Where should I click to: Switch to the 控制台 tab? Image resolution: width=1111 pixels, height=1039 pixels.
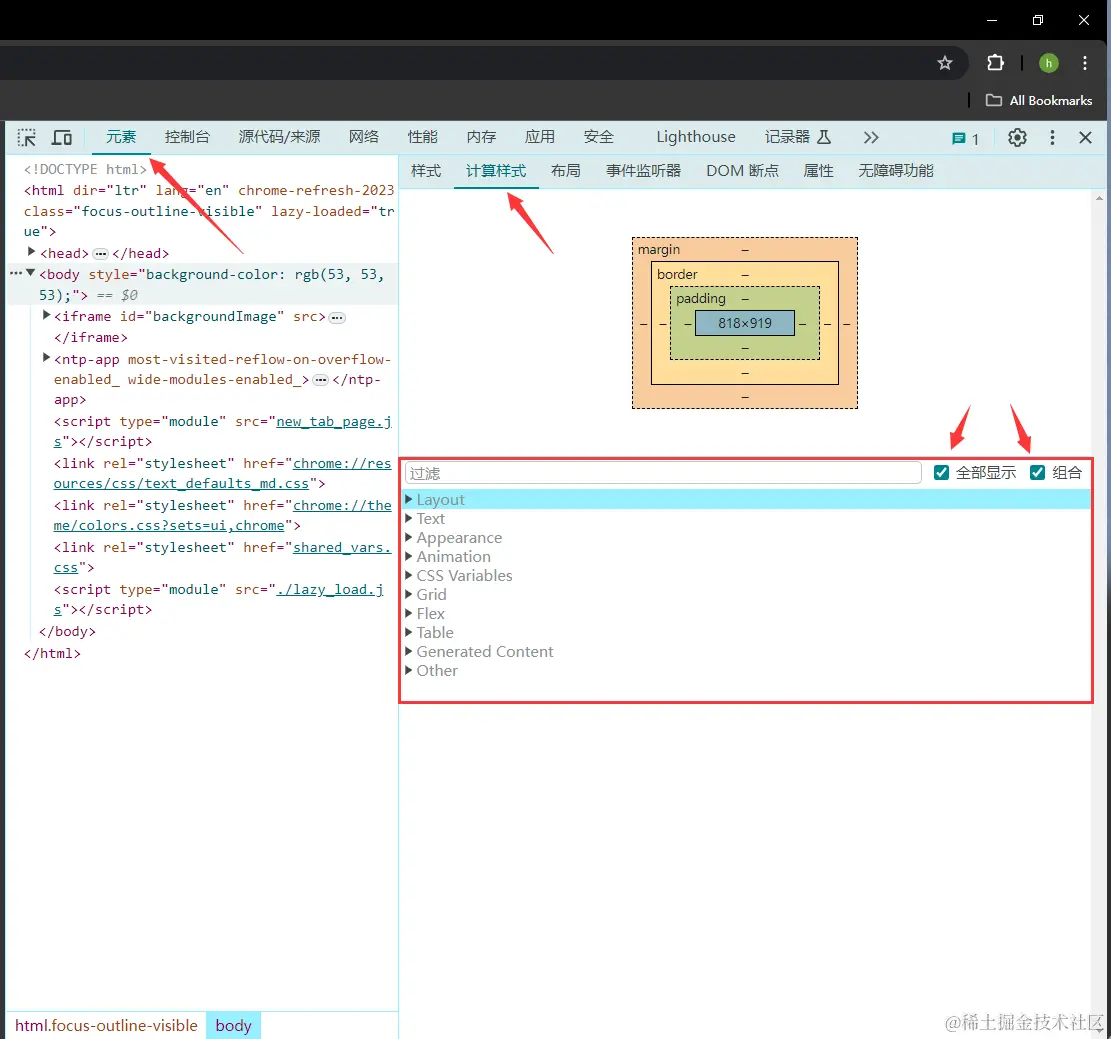click(x=187, y=137)
